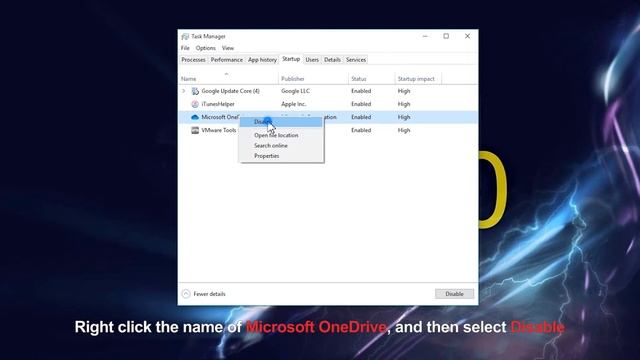Viewport: 640px width, 360px height.
Task: Click the Google LLC publisher cell
Action: coord(296,91)
